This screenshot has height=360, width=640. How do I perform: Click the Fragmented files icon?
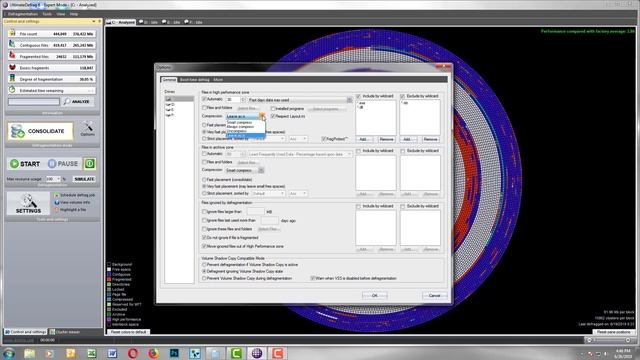coord(12,56)
